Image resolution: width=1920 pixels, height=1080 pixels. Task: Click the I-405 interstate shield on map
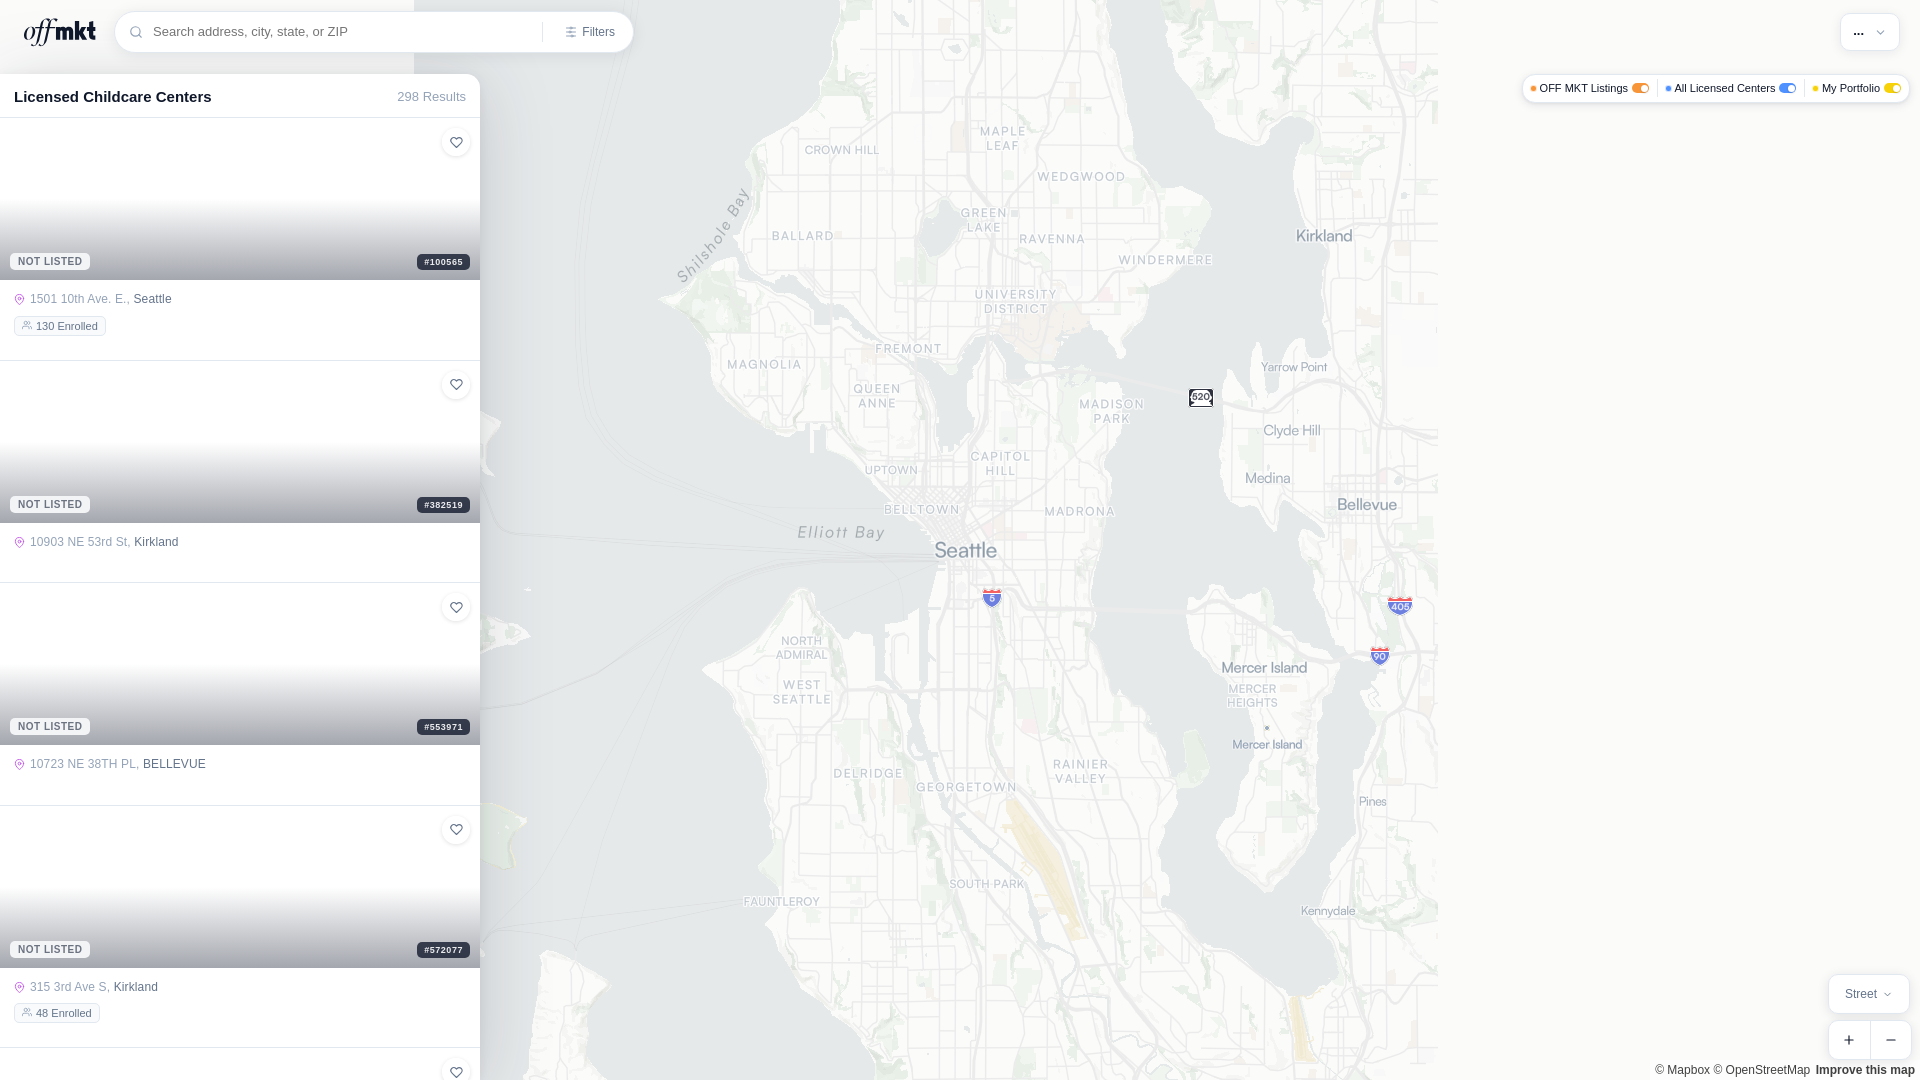[x=1400, y=605]
